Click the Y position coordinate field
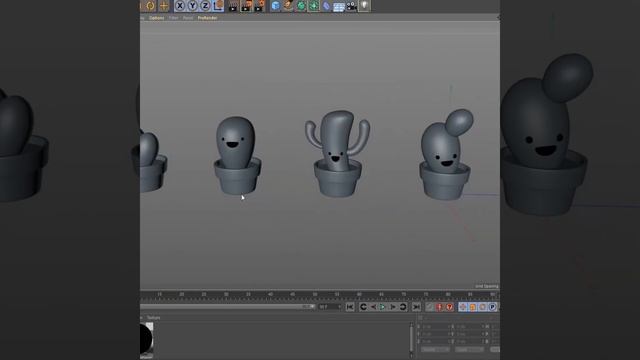This screenshot has height=360, width=640. click(435, 334)
